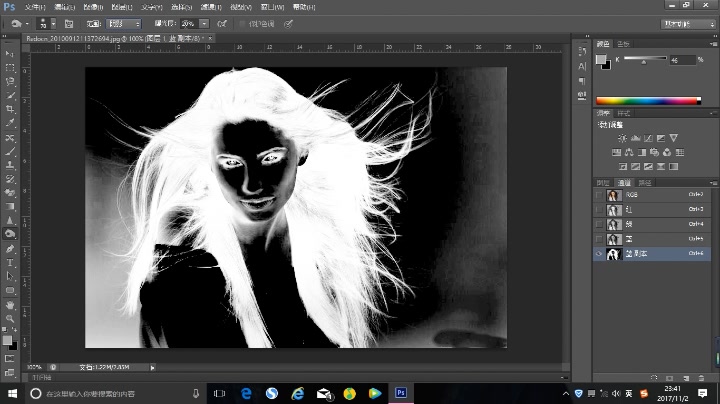This screenshot has height=404, width=720.
Task: Add a Color Balance adjustment
Action: click(x=629, y=152)
